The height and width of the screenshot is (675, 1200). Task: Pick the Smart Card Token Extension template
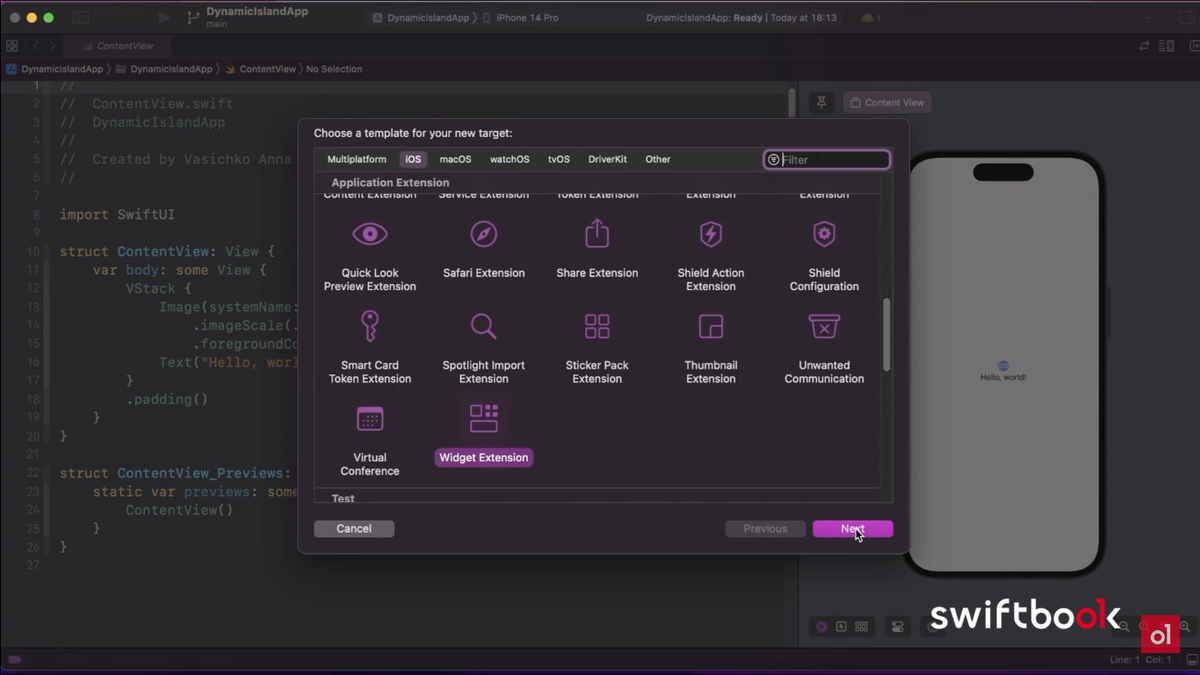tap(370, 347)
